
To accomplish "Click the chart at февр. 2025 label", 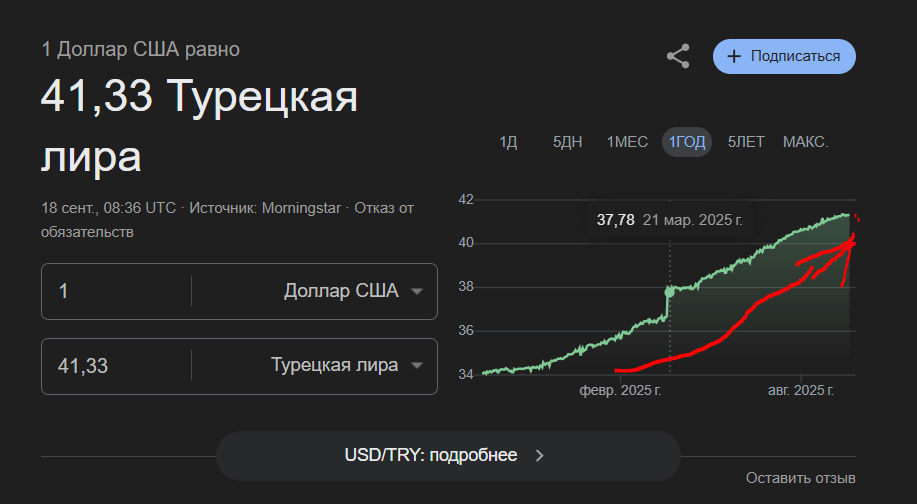I will click(620, 390).
